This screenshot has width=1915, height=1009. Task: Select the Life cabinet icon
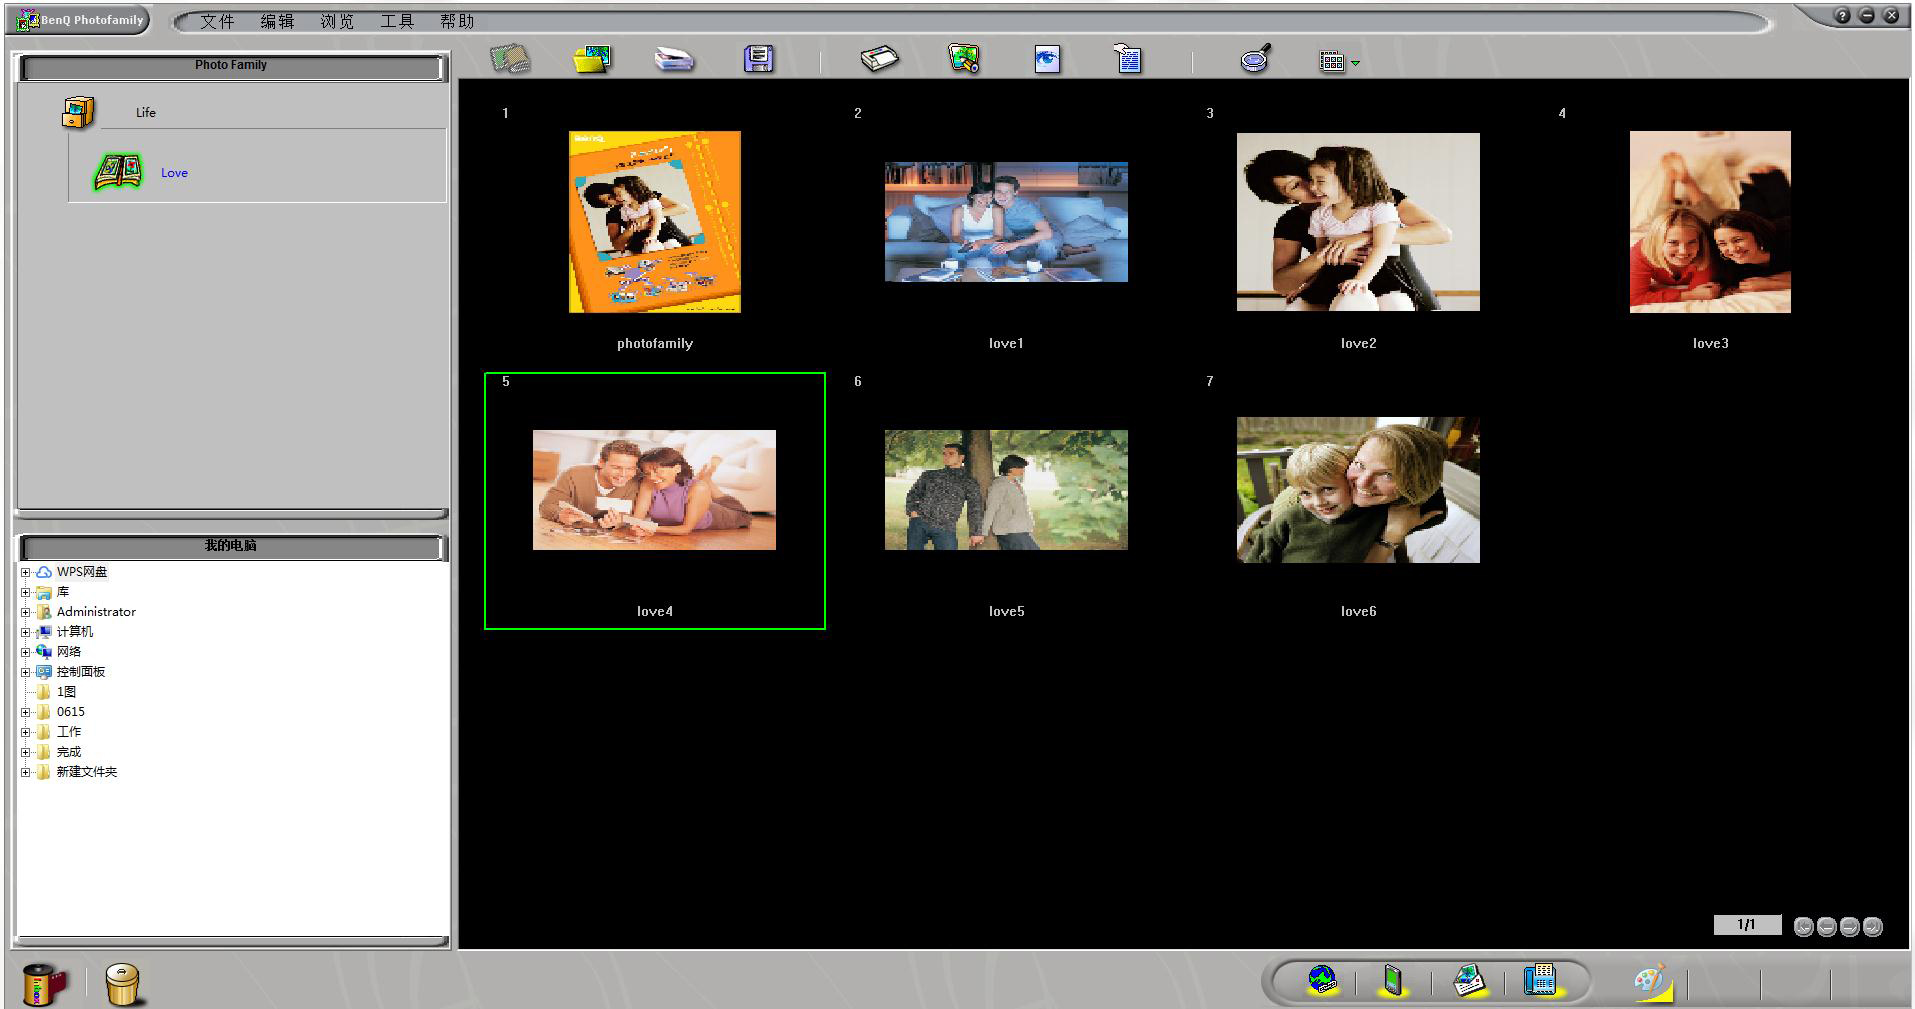78,112
